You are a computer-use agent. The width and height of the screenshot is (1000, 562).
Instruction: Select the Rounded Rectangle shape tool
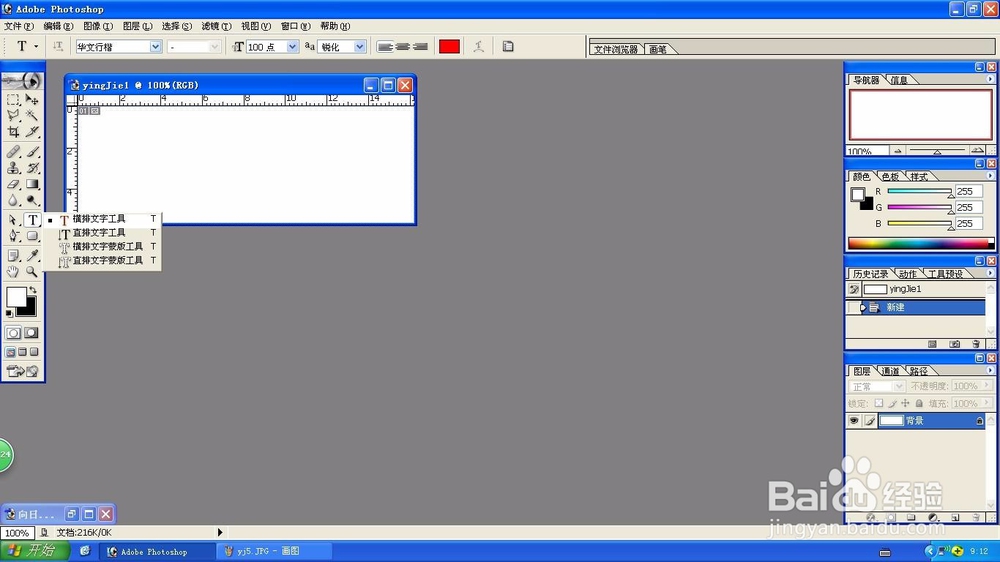(x=32, y=236)
